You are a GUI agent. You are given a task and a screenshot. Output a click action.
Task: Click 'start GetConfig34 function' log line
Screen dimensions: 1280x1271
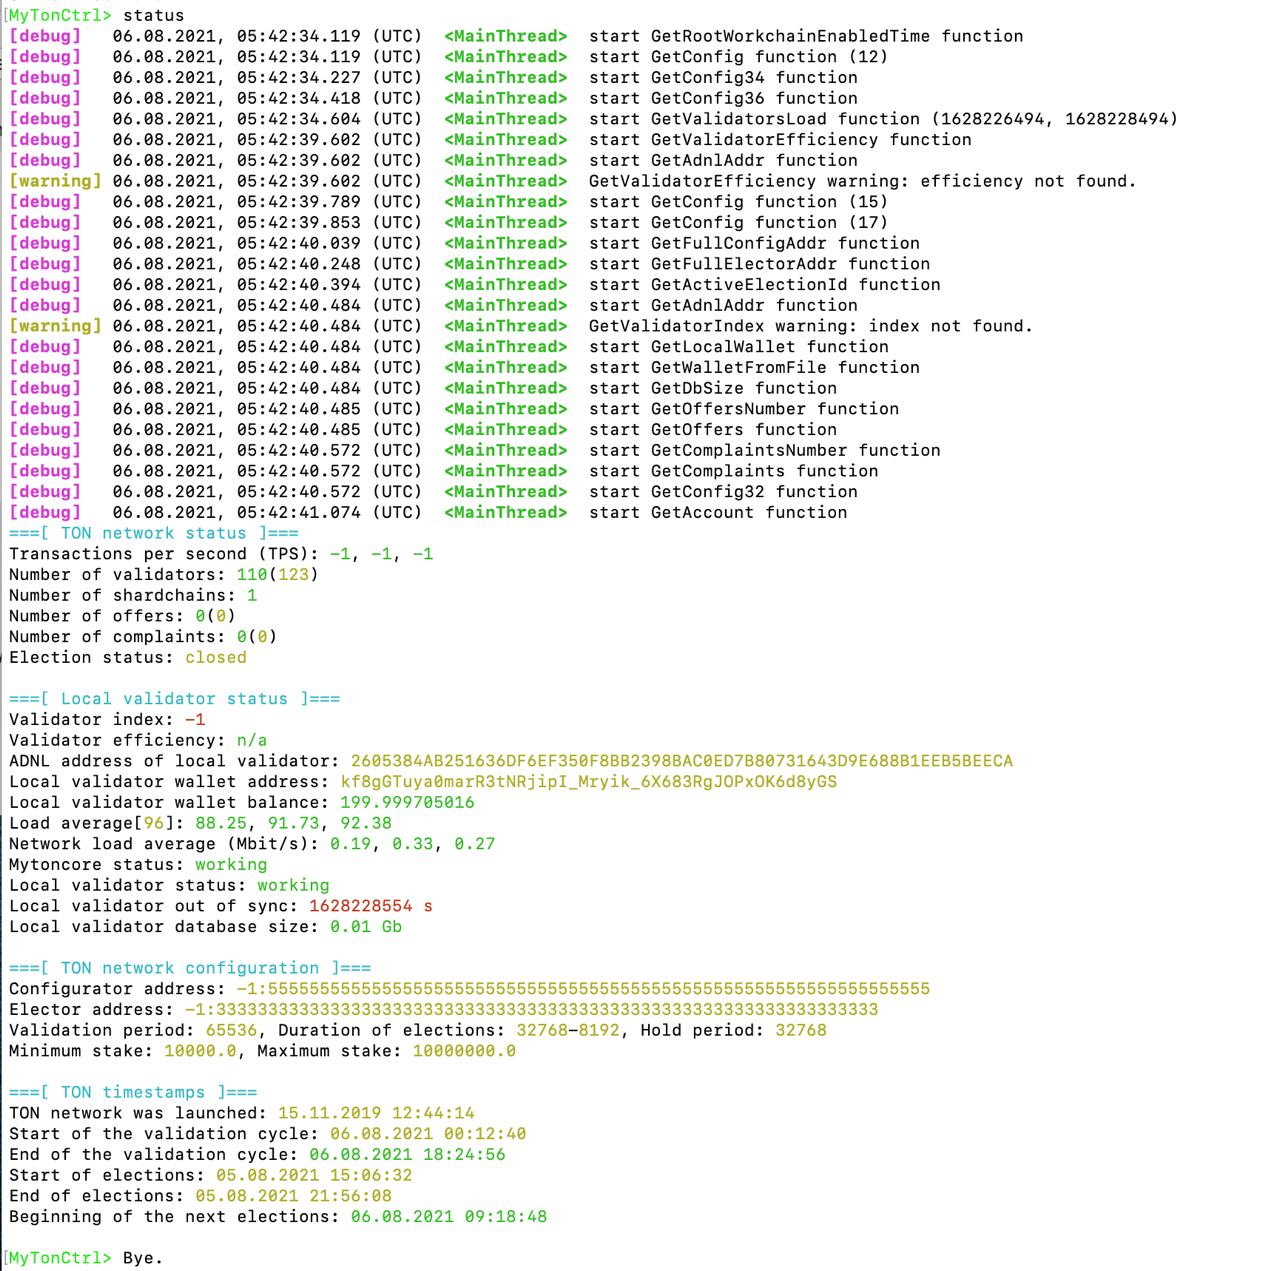[723, 77]
